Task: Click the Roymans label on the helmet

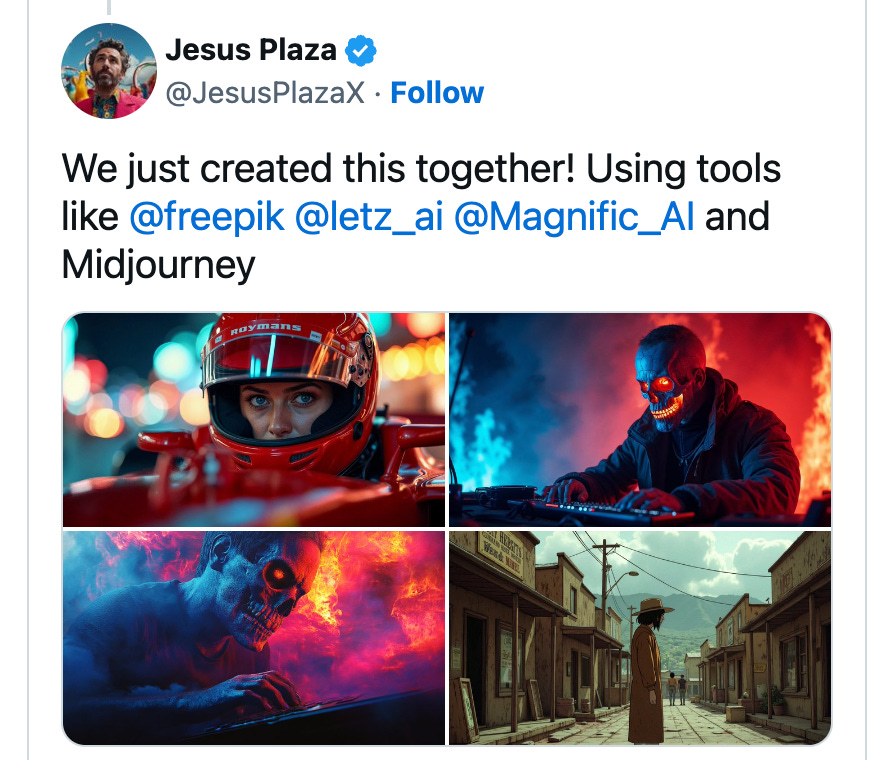Action: tap(265, 328)
